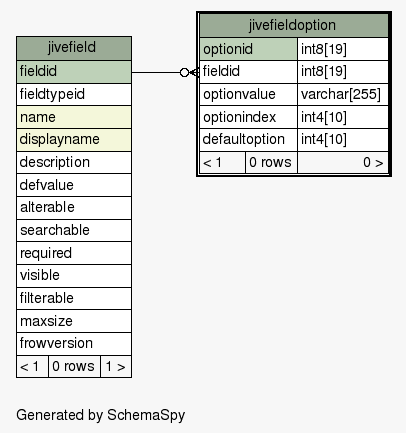Select the fieldtypeid column in jivefield
Image resolution: width=406 pixels, height=433 pixels.
point(74,95)
